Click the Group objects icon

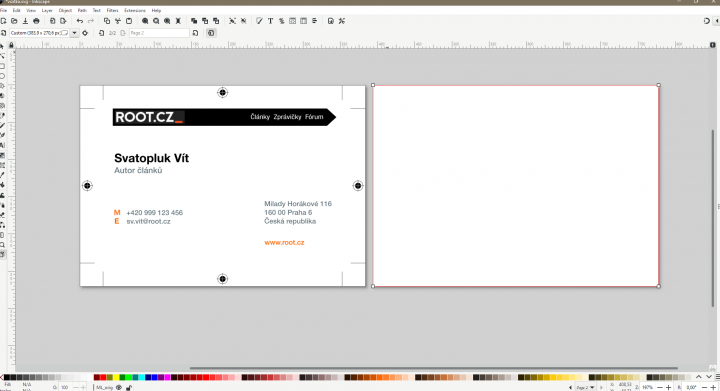pos(232,21)
